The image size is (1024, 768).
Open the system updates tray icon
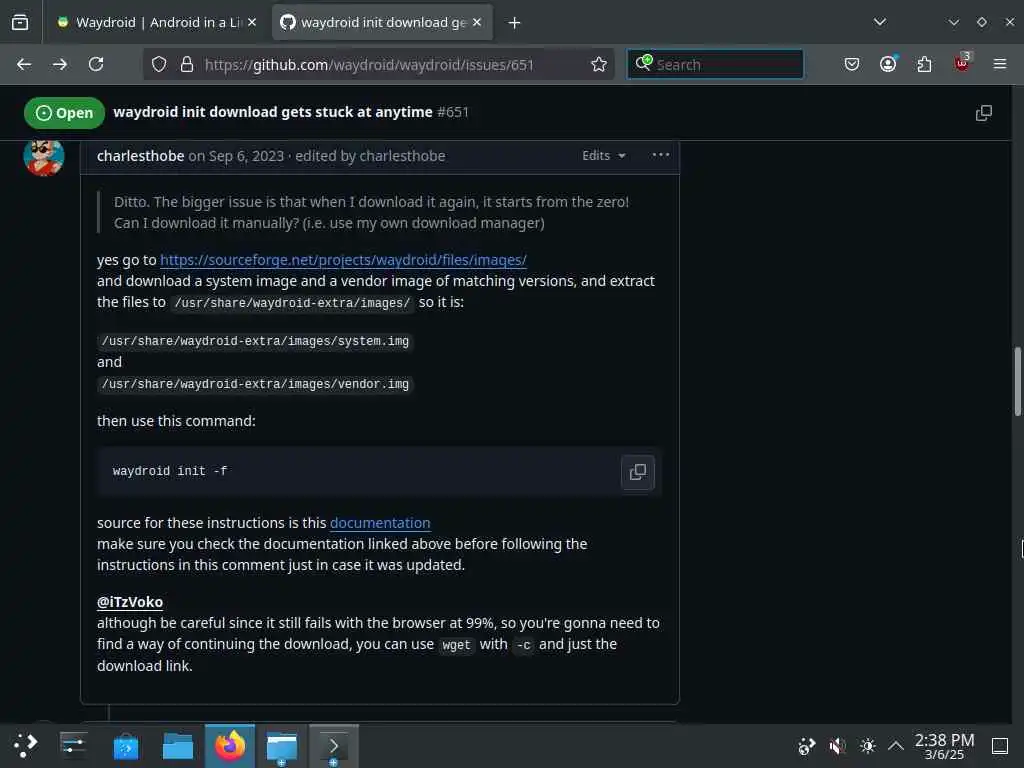[807, 745]
